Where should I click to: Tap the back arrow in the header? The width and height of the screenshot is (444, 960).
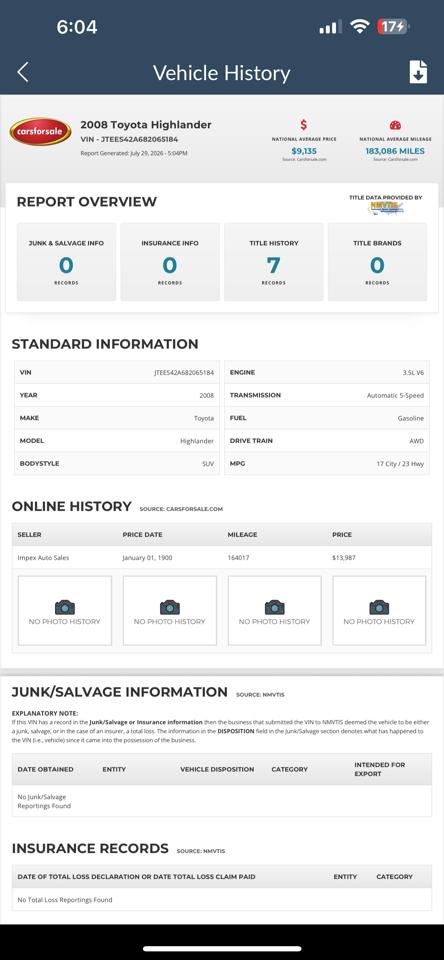23,72
